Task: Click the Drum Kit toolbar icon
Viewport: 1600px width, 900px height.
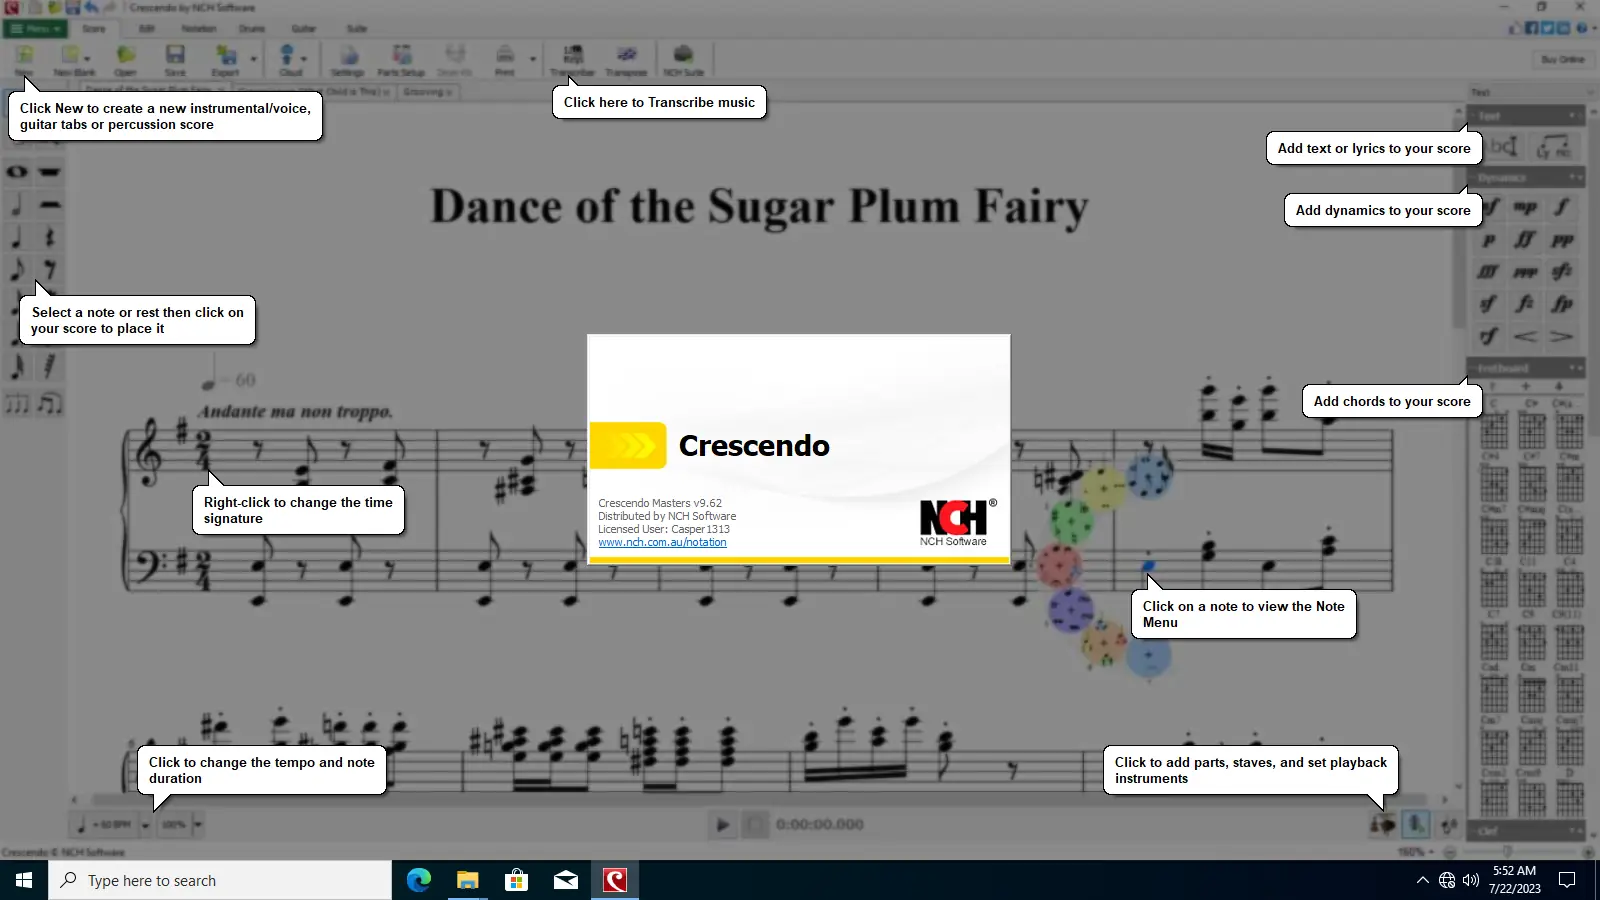Action: click(455, 58)
